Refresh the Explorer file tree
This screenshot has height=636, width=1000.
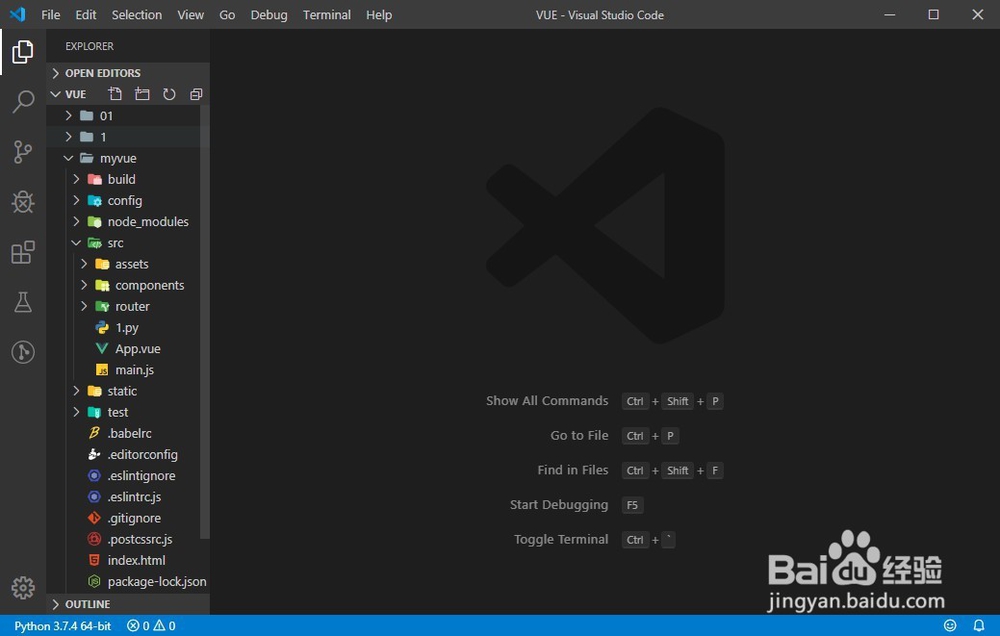(169, 94)
